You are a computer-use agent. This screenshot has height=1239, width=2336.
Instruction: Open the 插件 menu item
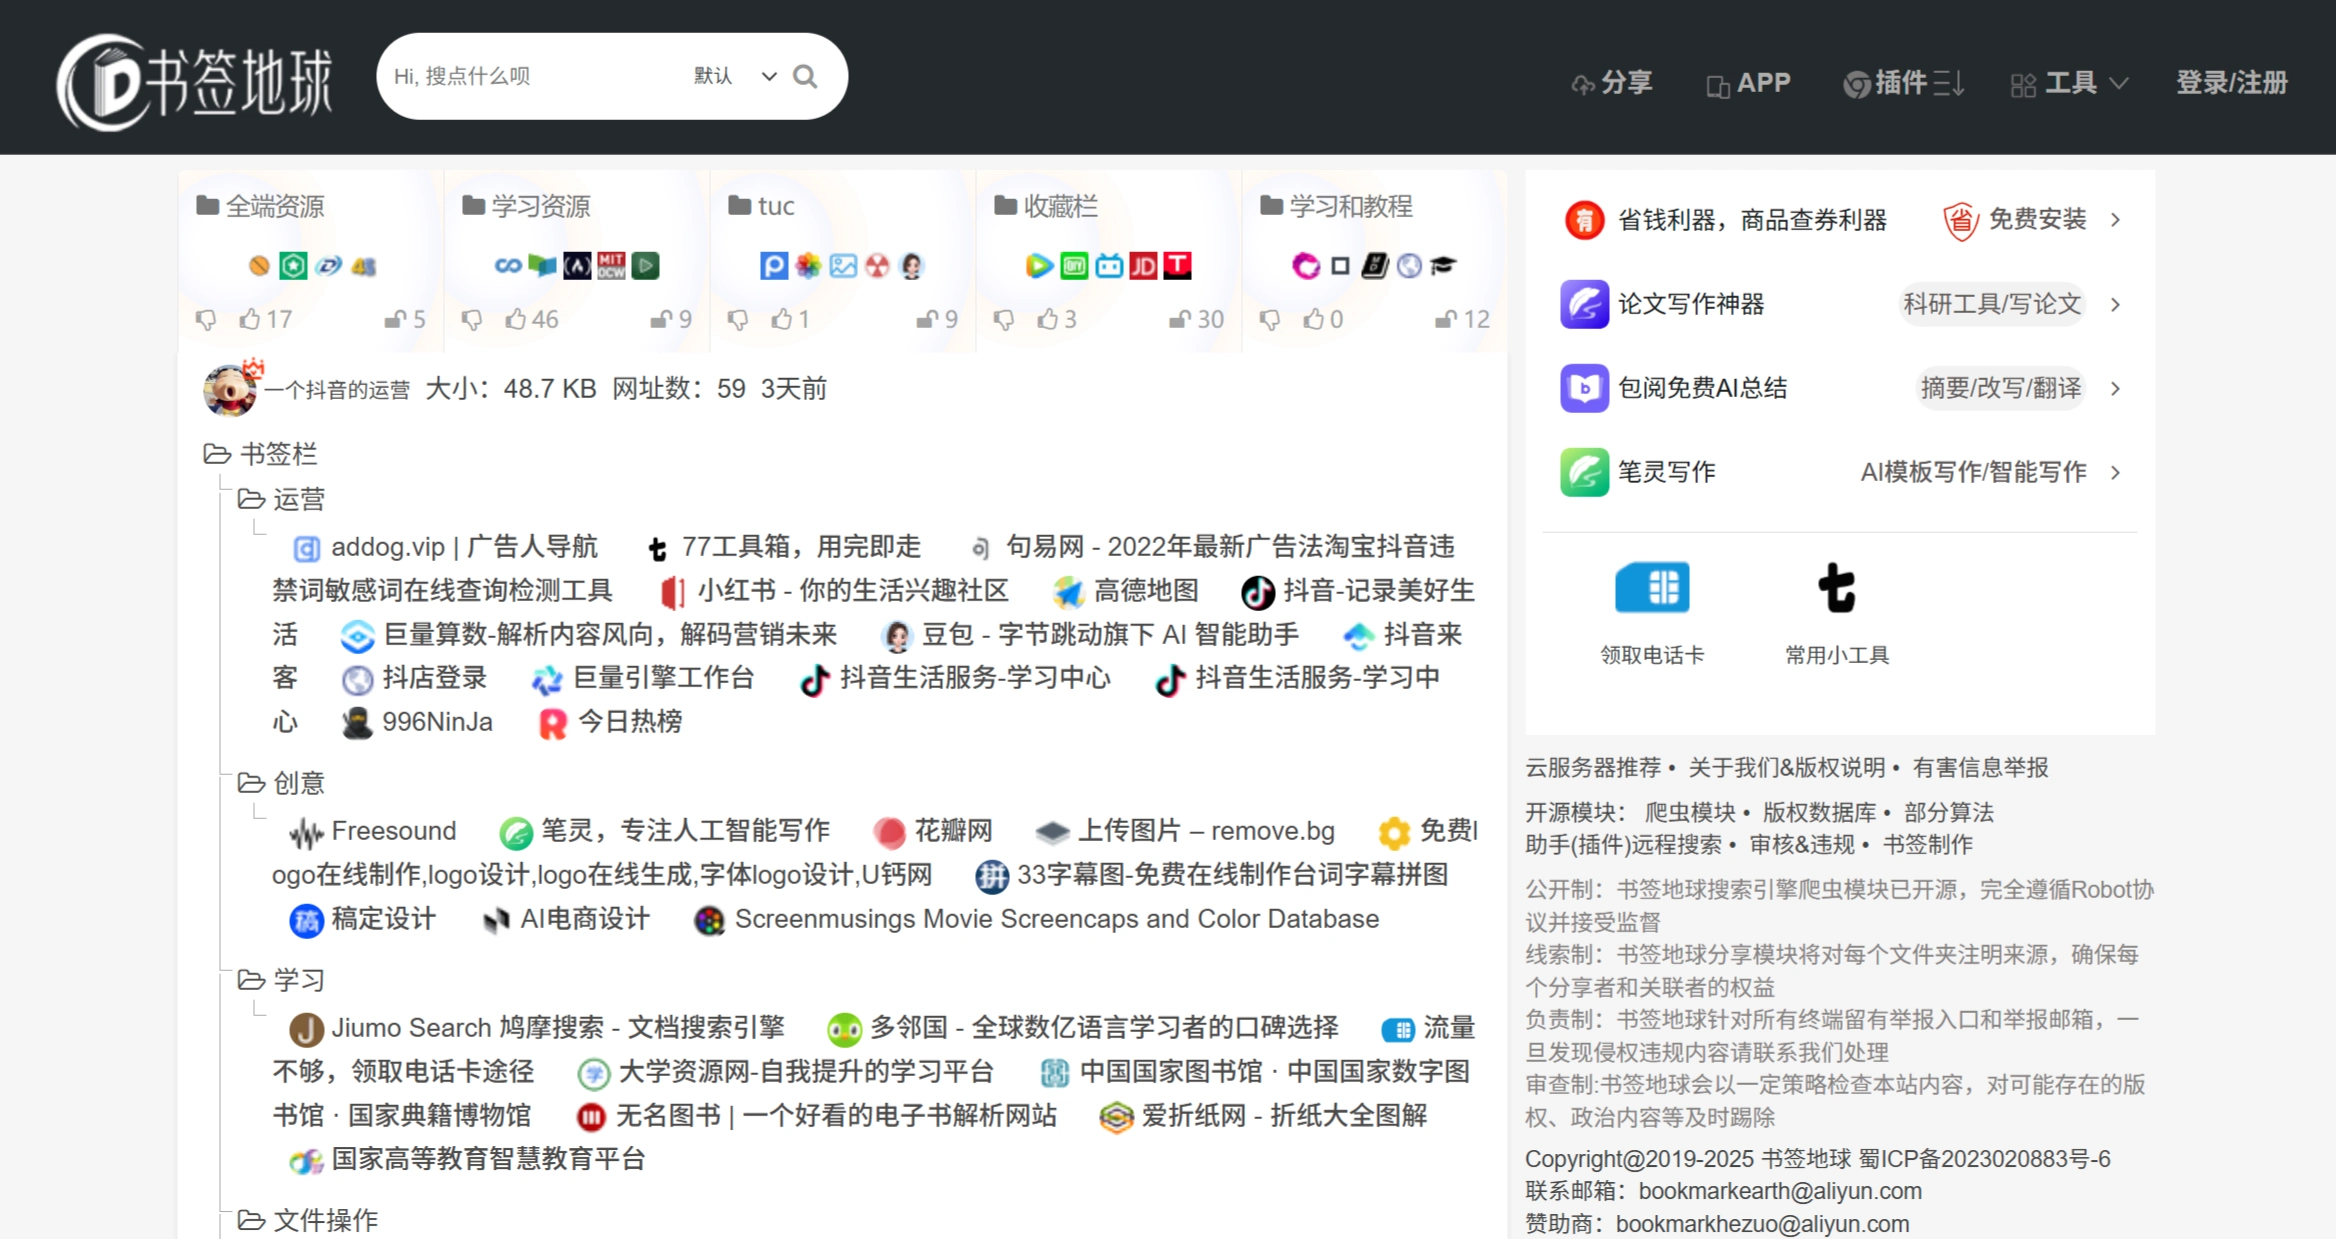(1904, 83)
